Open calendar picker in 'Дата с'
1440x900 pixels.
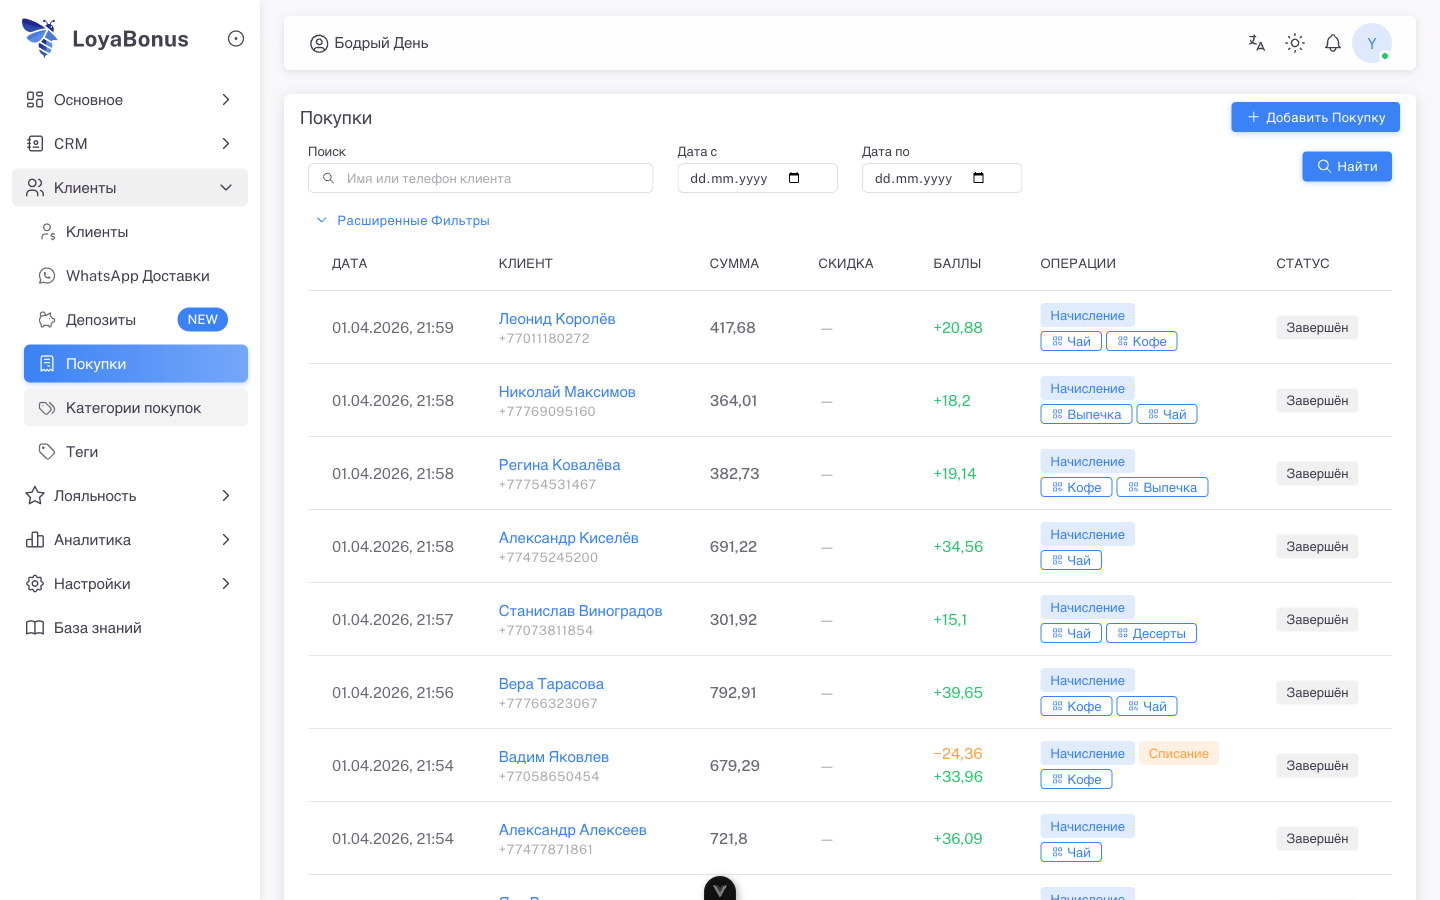(794, 178)
